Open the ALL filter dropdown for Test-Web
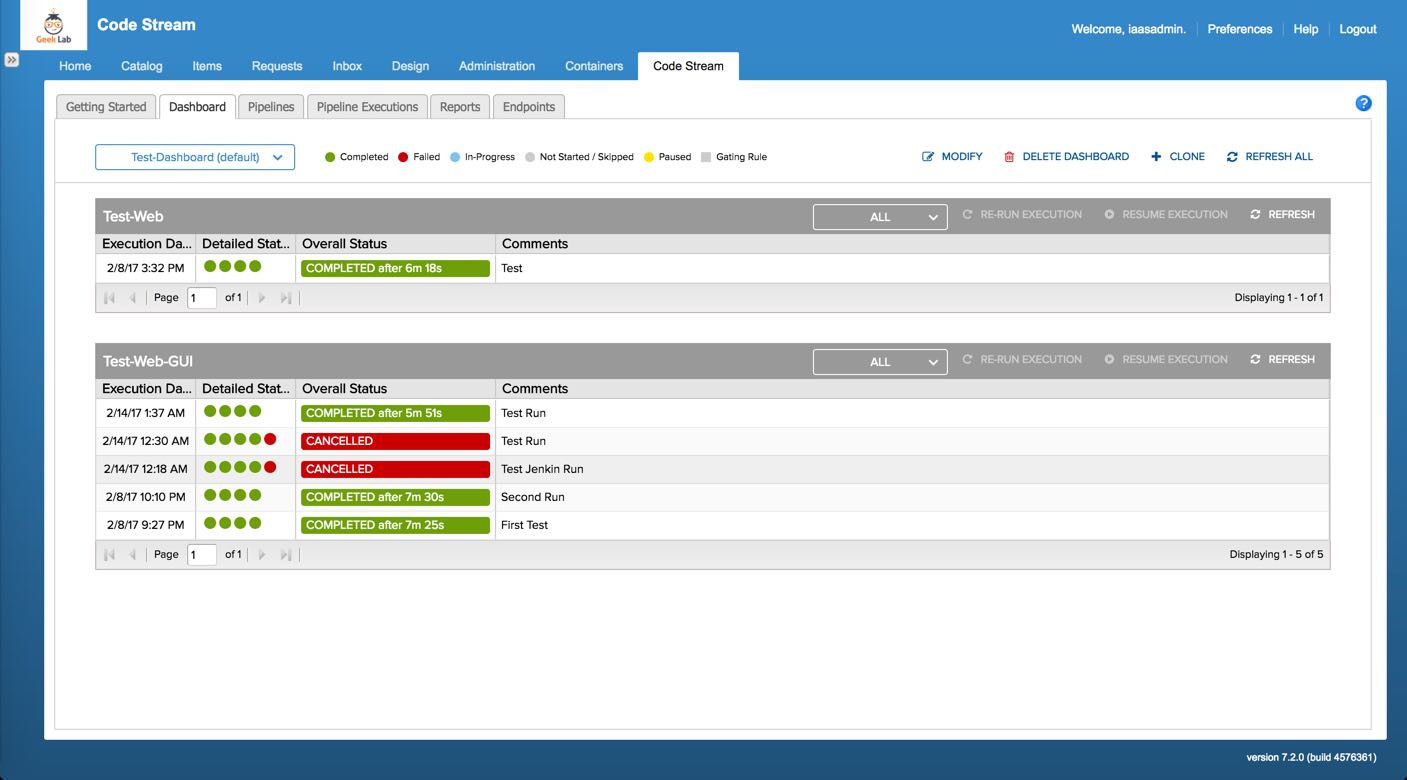 point(880,216)
